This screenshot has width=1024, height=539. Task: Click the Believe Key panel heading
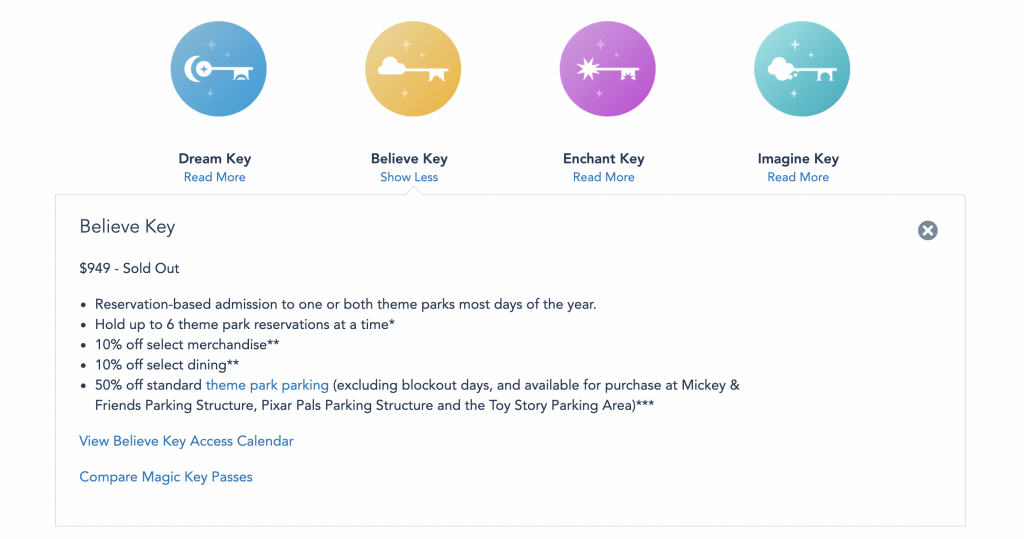[x=127, y=227]
